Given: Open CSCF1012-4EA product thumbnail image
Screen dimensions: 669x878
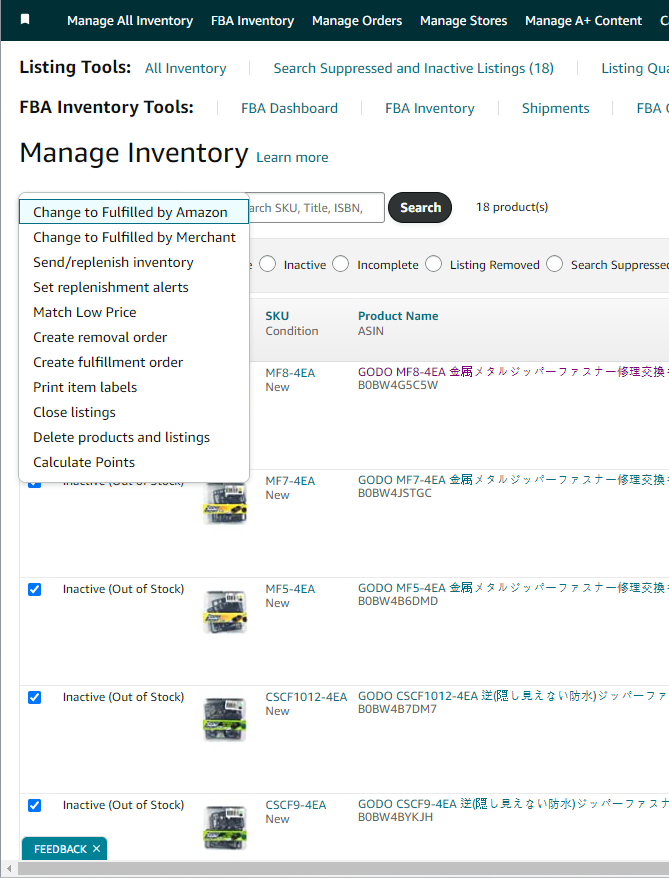Looking at the screenshot, I should 225,720.
